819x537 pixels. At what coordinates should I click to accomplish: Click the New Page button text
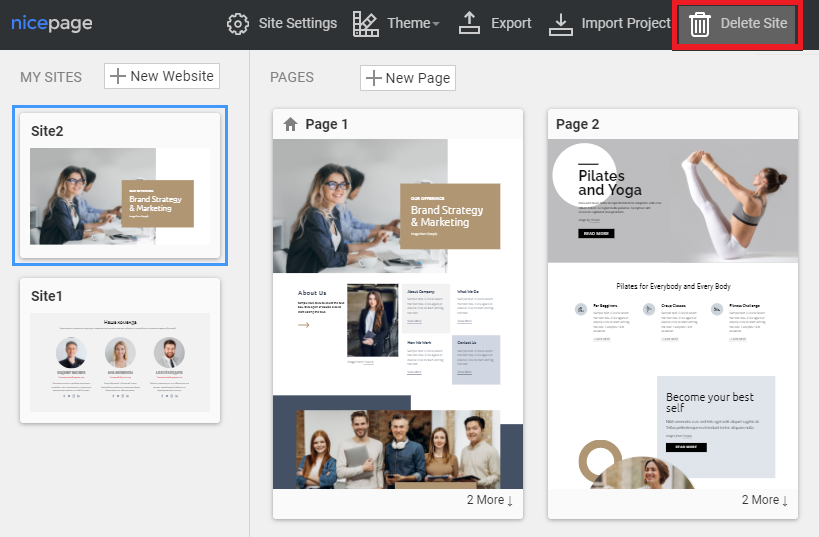(x=418, y=78)
